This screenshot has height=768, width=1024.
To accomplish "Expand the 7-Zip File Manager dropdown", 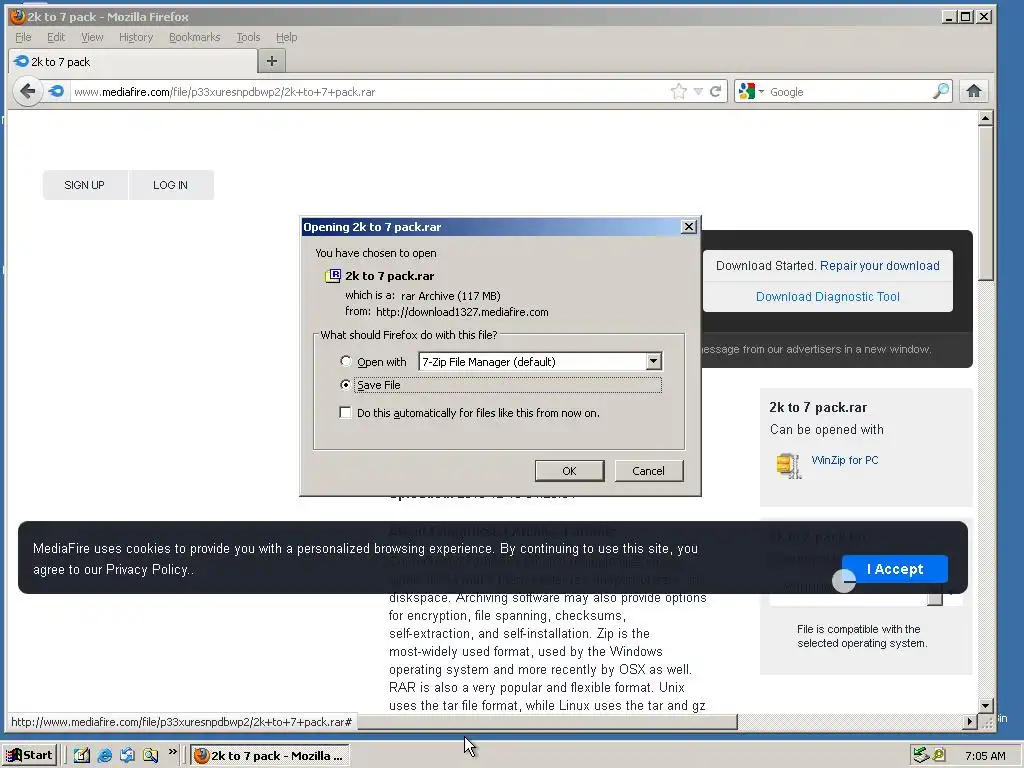I will 654,361.
